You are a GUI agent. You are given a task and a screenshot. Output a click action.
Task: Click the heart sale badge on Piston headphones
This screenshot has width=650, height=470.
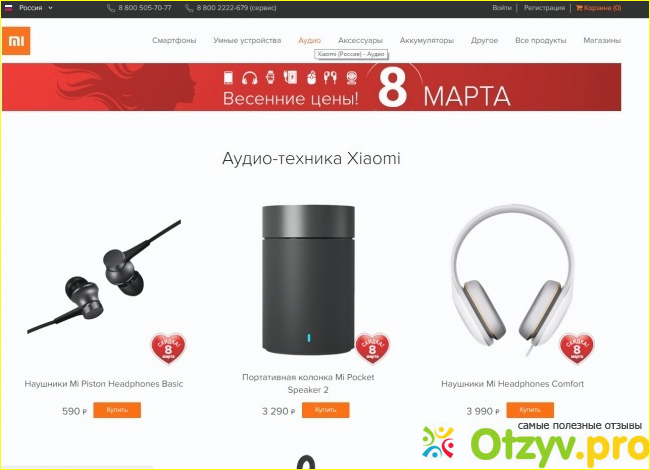168,348
